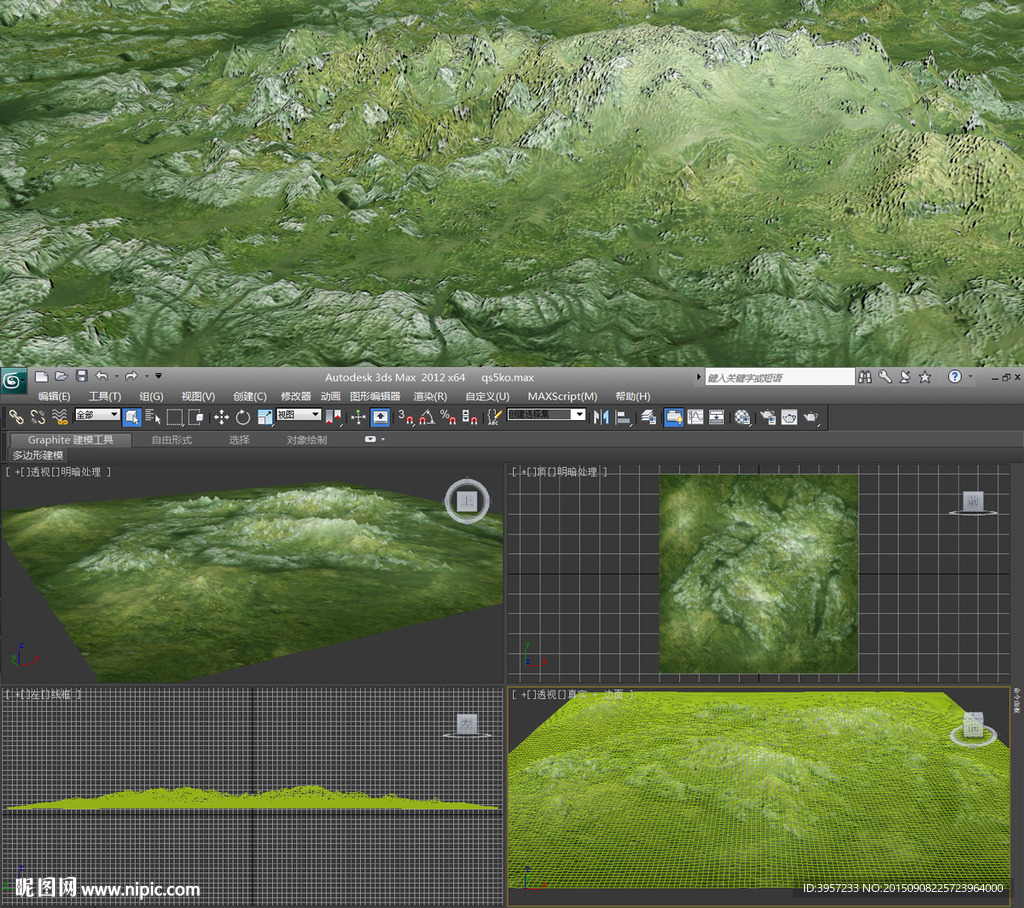Select the Select and Move tool
This screenshot has height=908, width=1024.
pos(223,417)
